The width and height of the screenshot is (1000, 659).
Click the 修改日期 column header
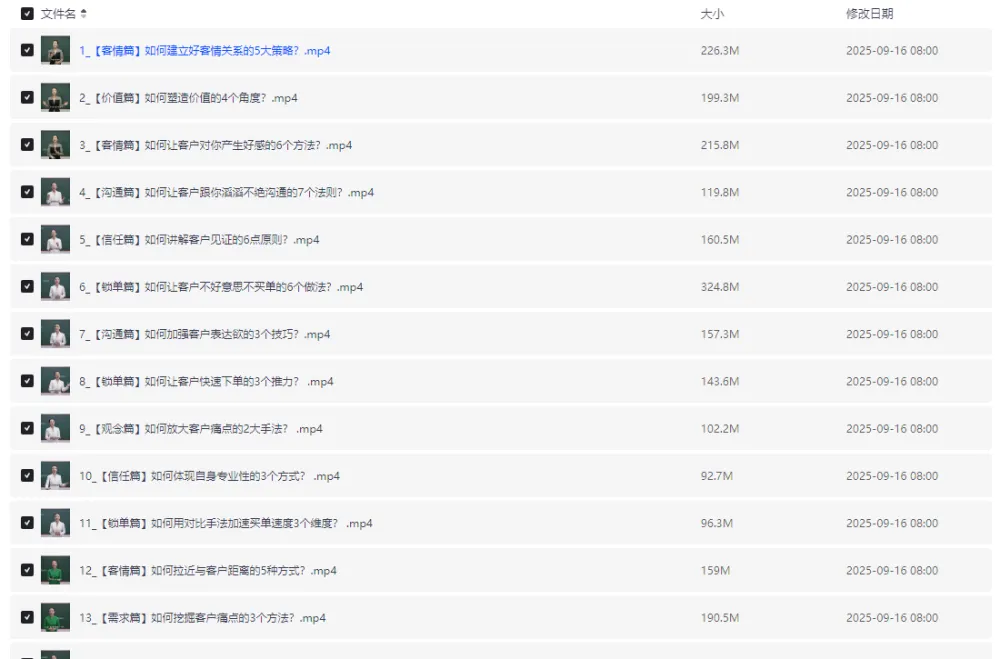coord(869,14)
